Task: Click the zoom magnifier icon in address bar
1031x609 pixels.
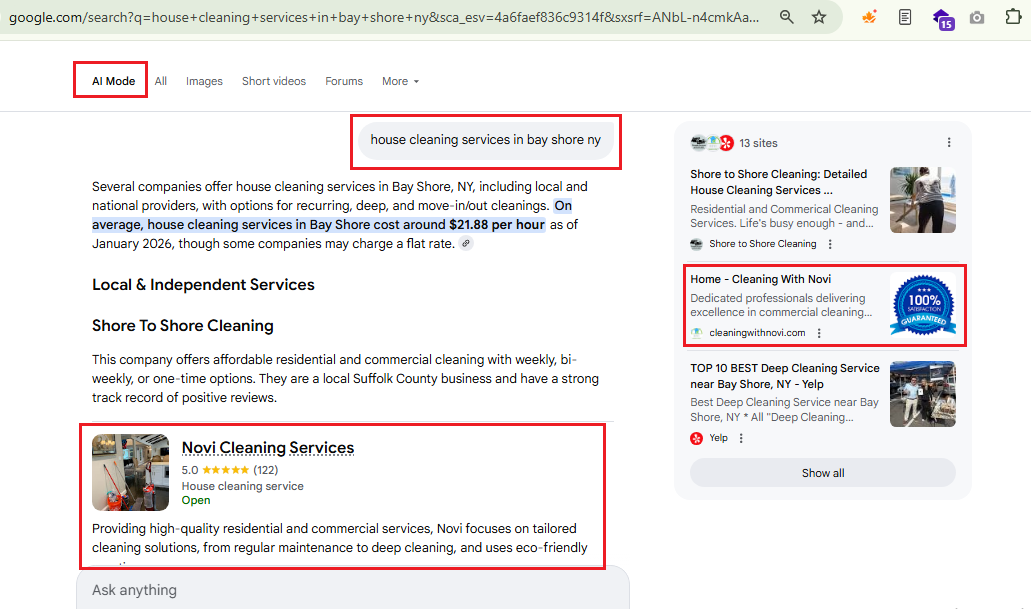Action: tap(787, 17)
